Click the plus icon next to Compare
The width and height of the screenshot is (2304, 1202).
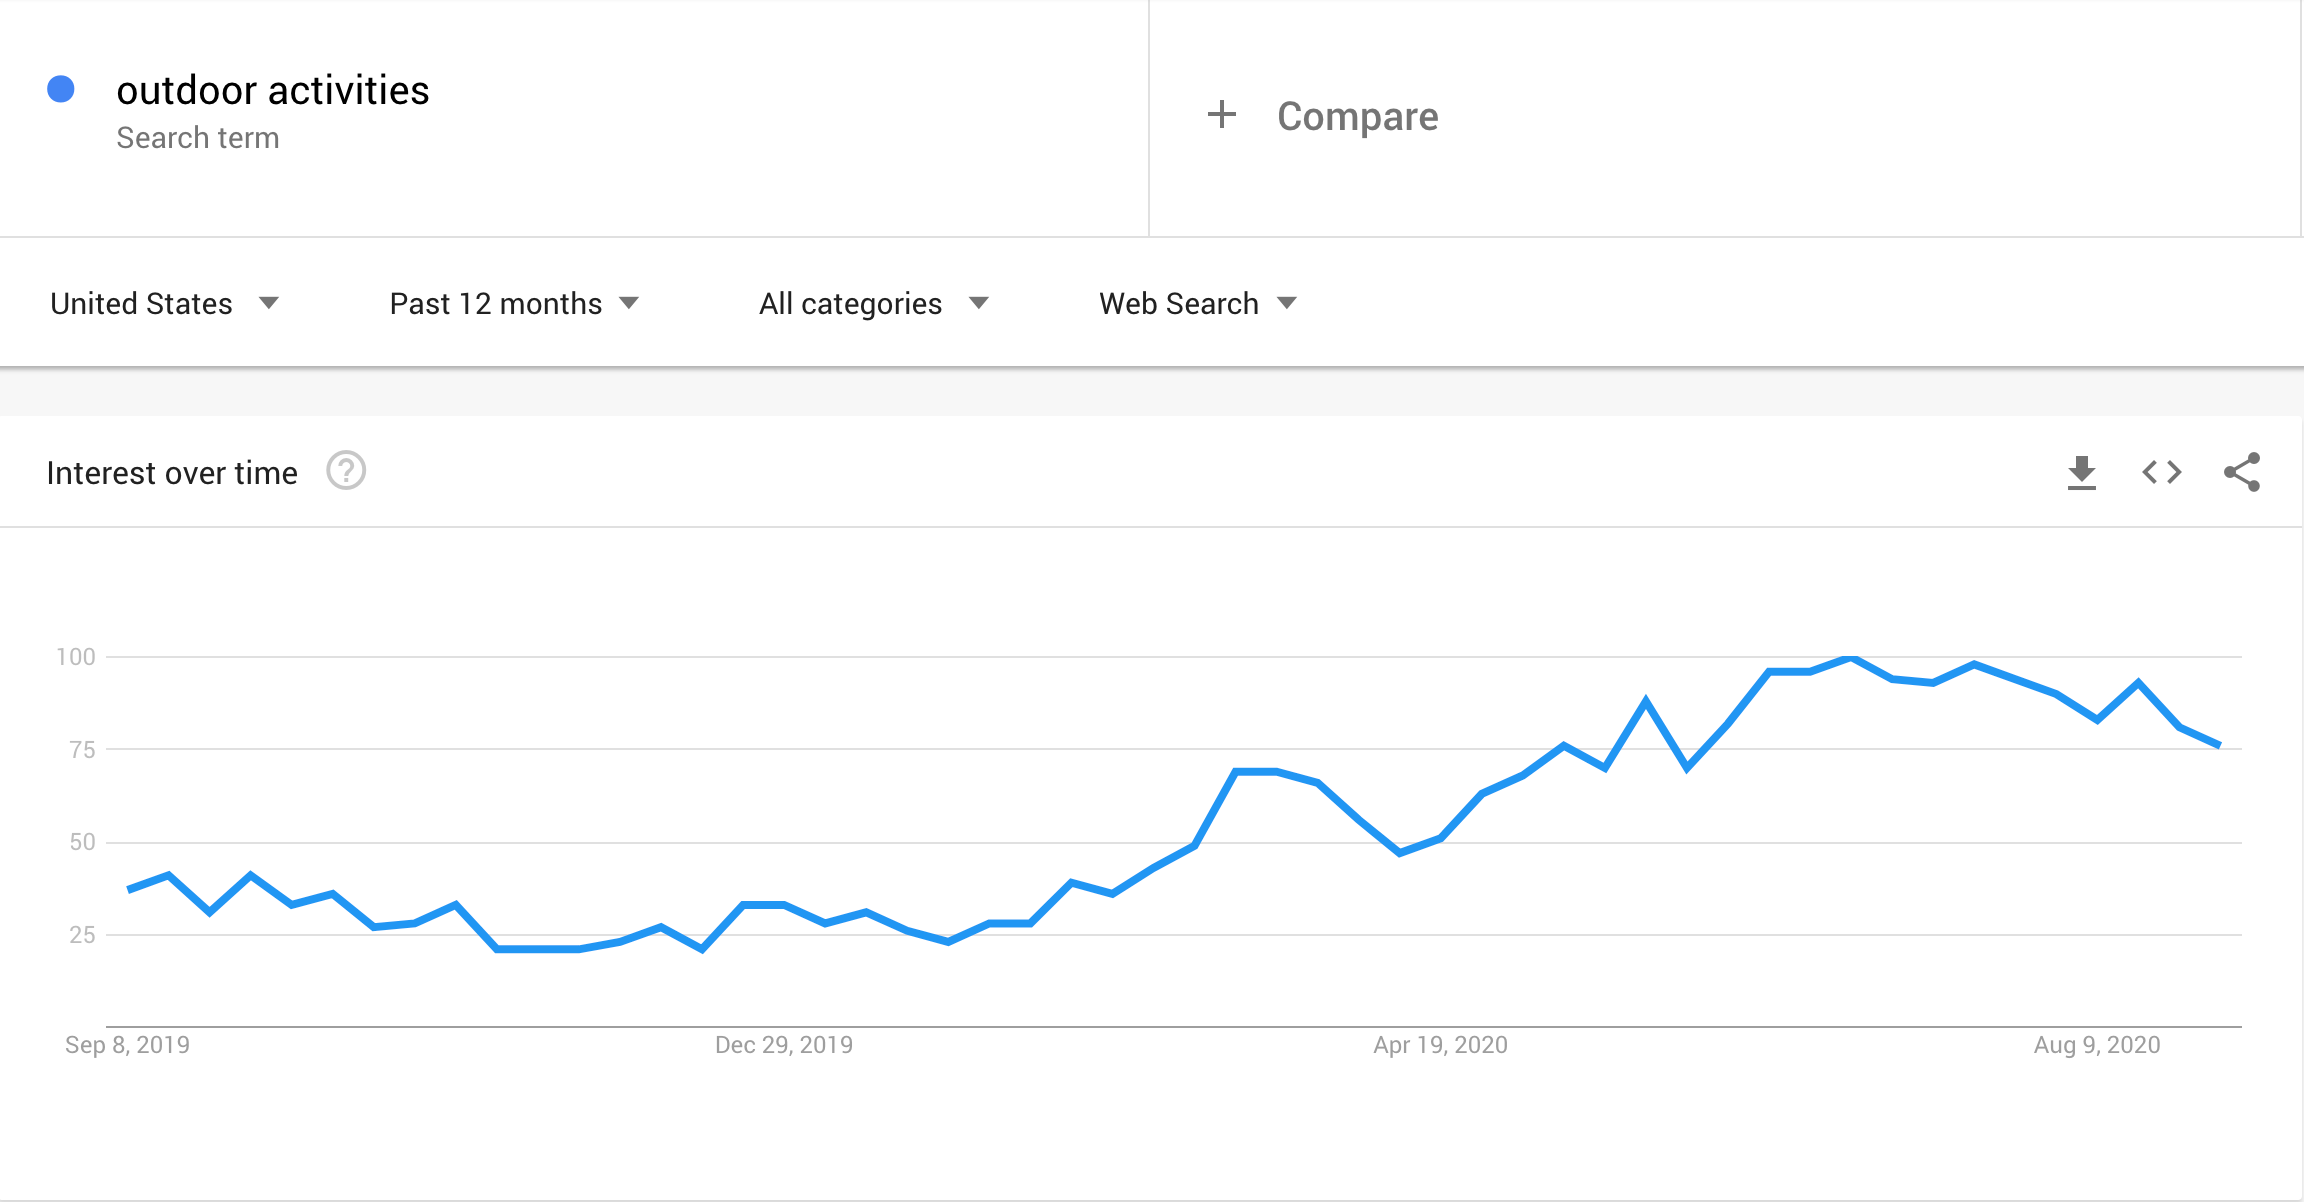1221,115
